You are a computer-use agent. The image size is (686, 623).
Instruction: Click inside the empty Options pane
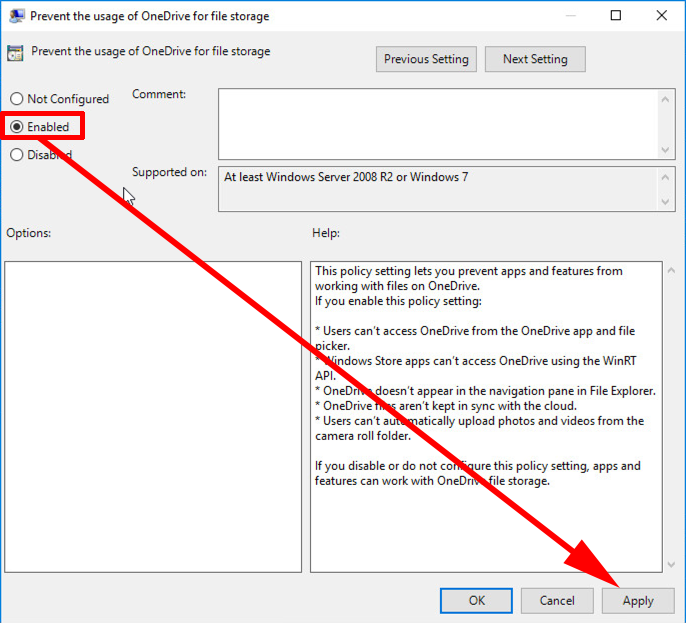pos(153,416)
